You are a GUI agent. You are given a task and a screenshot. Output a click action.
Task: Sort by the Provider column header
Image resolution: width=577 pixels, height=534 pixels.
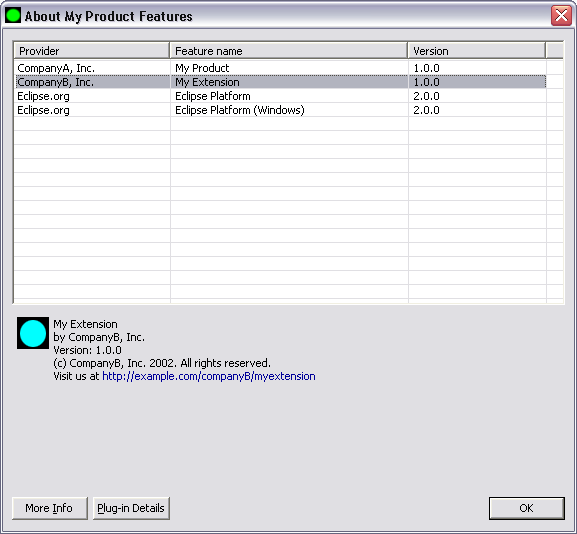point(92,51)
